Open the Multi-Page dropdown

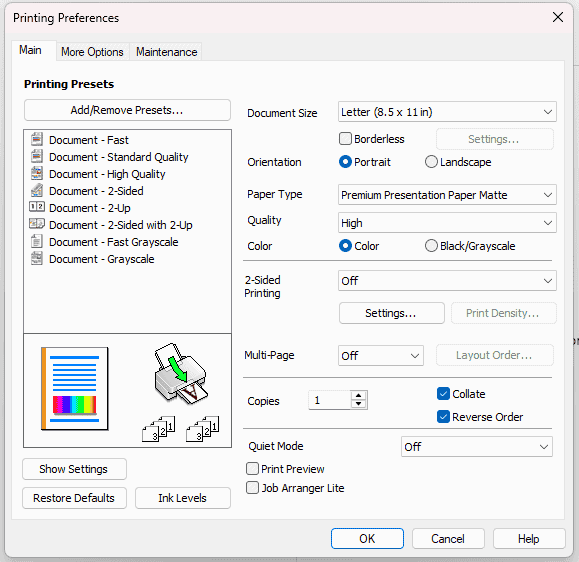(381, 356)
